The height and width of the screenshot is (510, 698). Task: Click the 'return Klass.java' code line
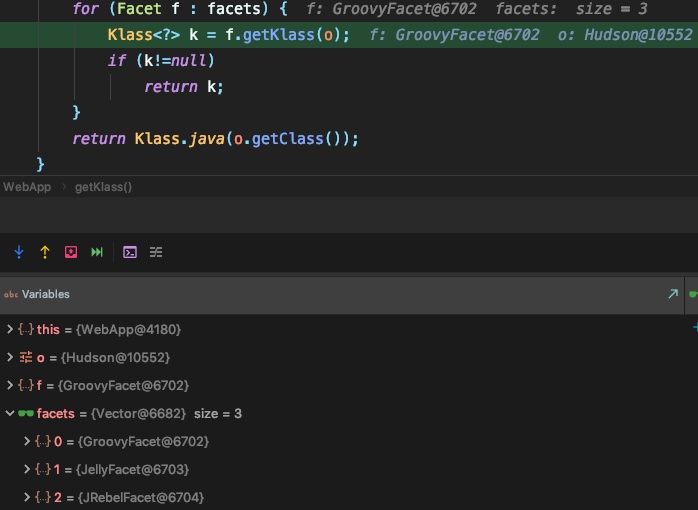[215, 138]
